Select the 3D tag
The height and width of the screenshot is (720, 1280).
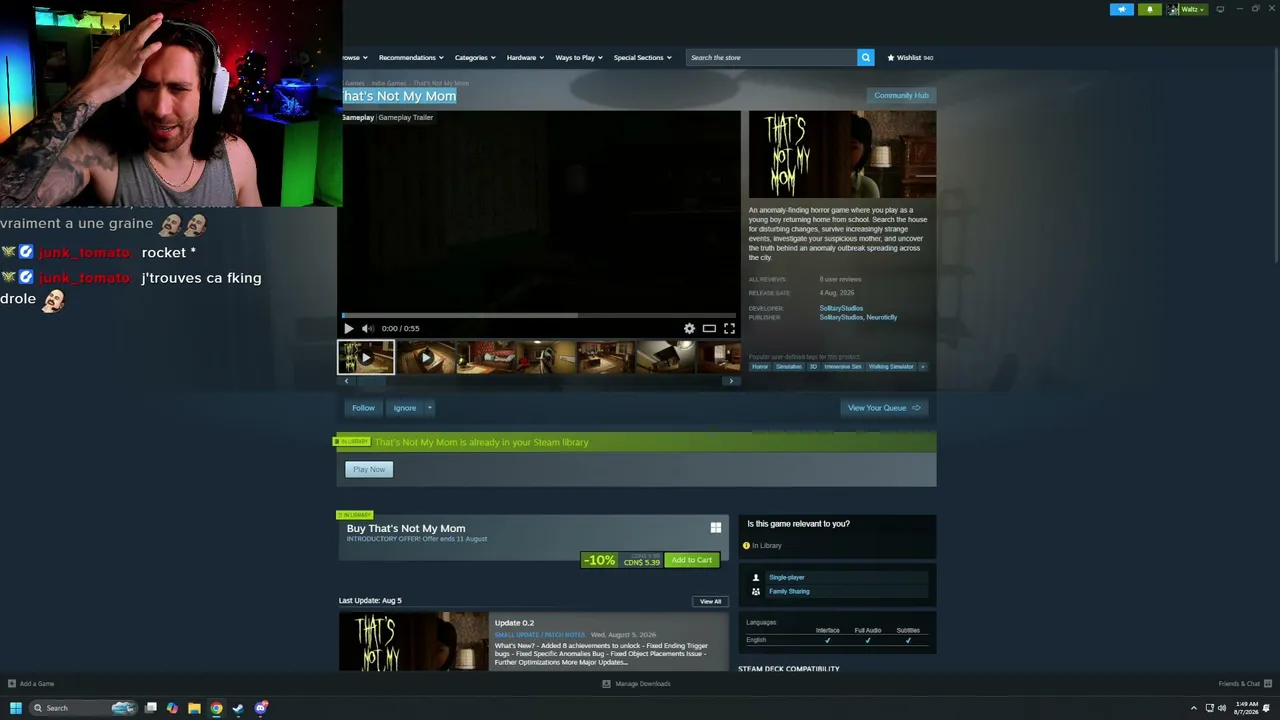(813, 367)
